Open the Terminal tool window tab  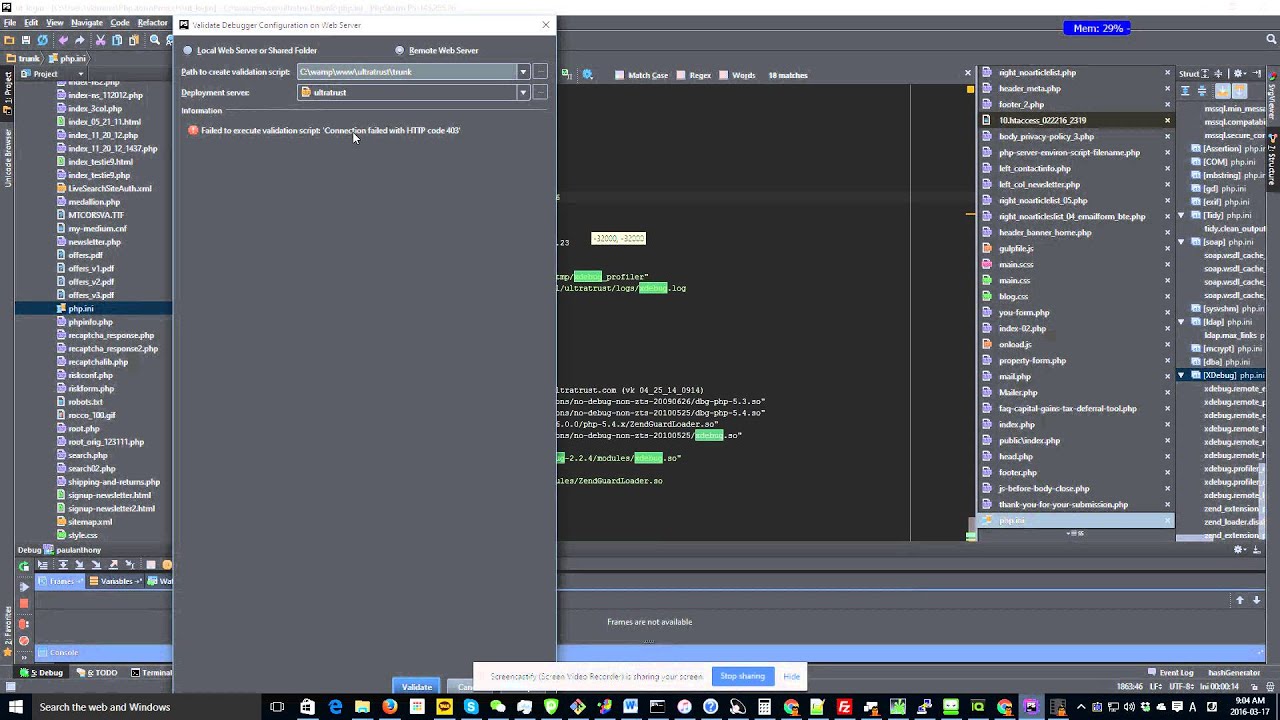tap(151, 673)
